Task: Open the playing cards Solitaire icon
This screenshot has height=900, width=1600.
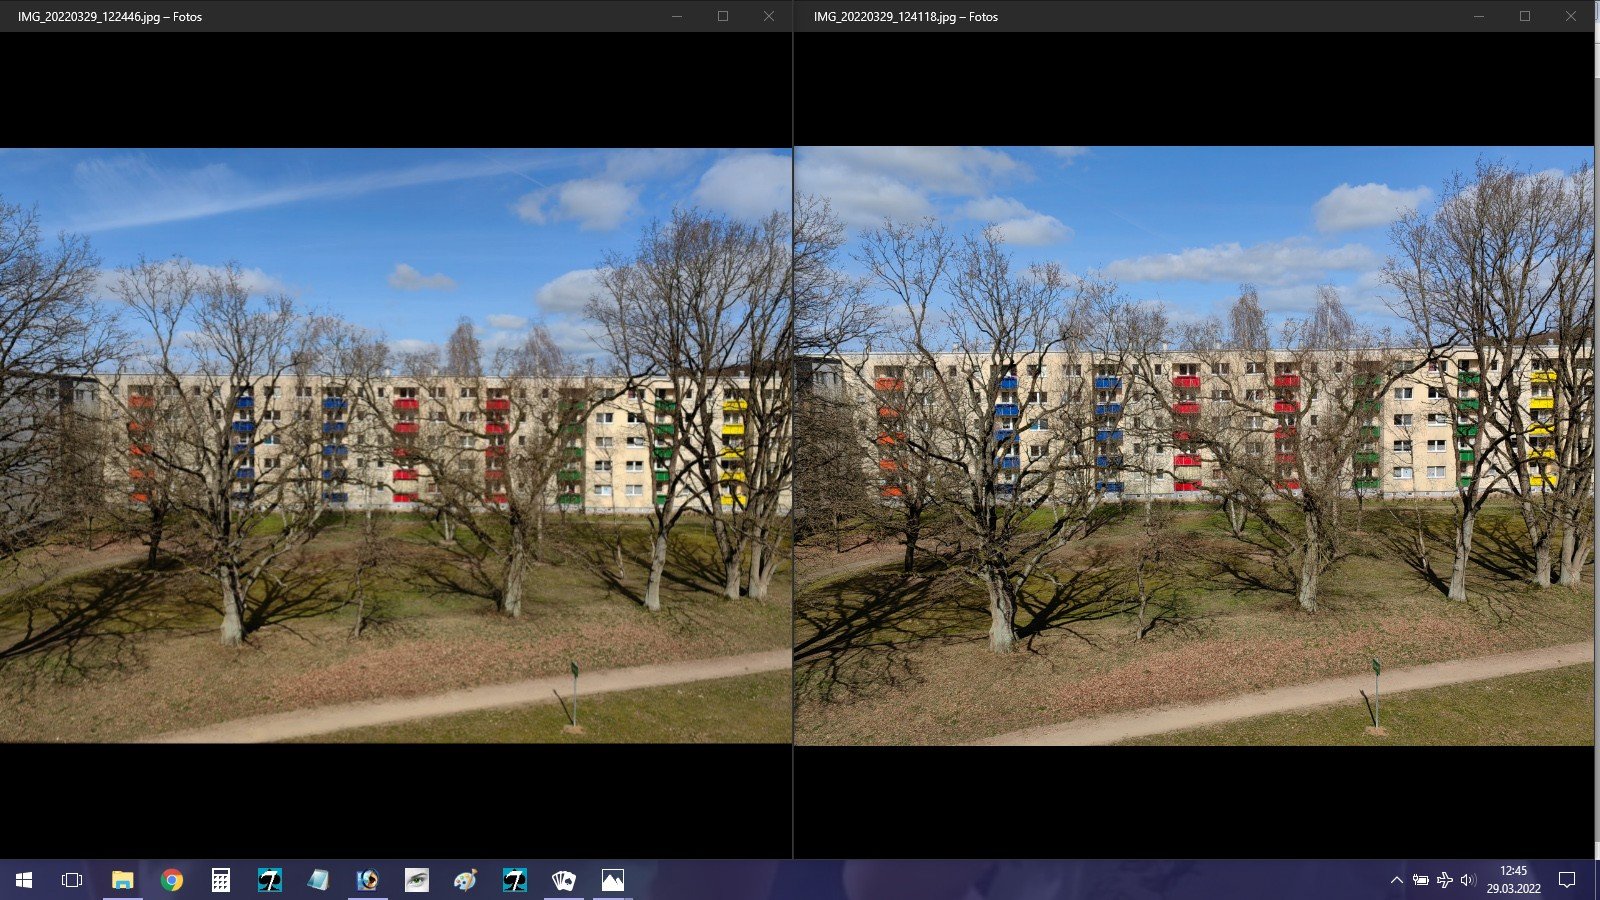Action: (x=564, y=880)
